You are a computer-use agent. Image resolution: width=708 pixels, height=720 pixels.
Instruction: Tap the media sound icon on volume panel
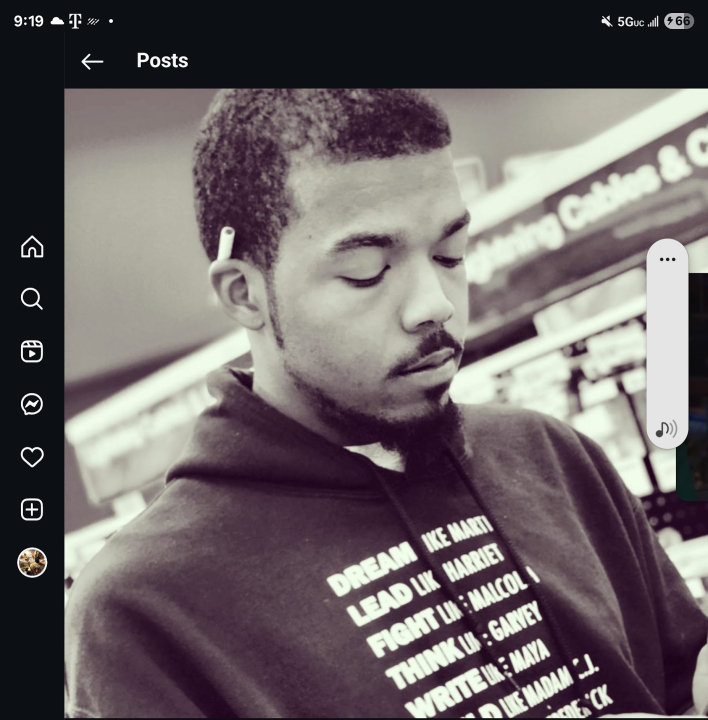pyautogui.click(x=666, y=429)
